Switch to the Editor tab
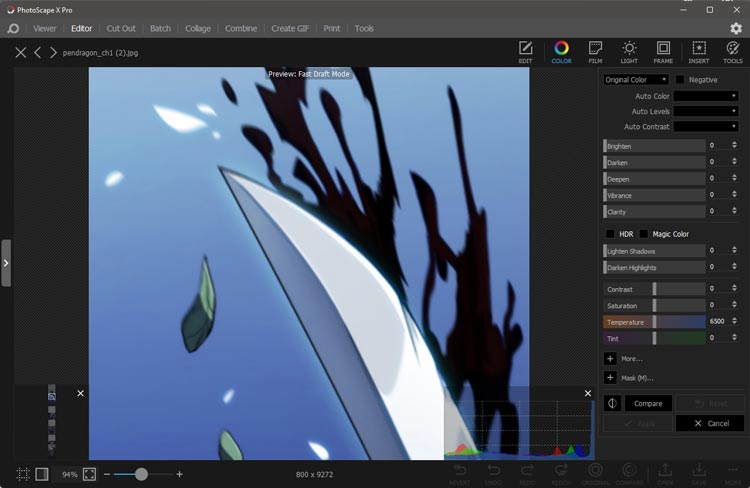Screen dimensions: 750x488 point(82,28)
